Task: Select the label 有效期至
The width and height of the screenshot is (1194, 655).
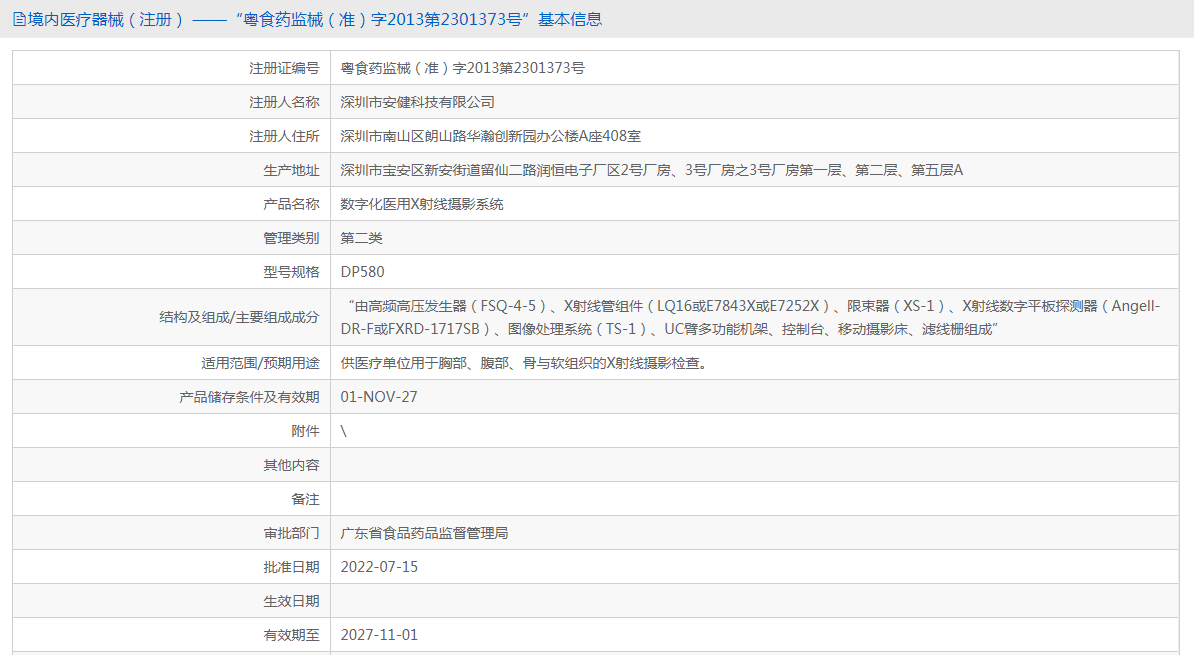Action: pos(291,634)
